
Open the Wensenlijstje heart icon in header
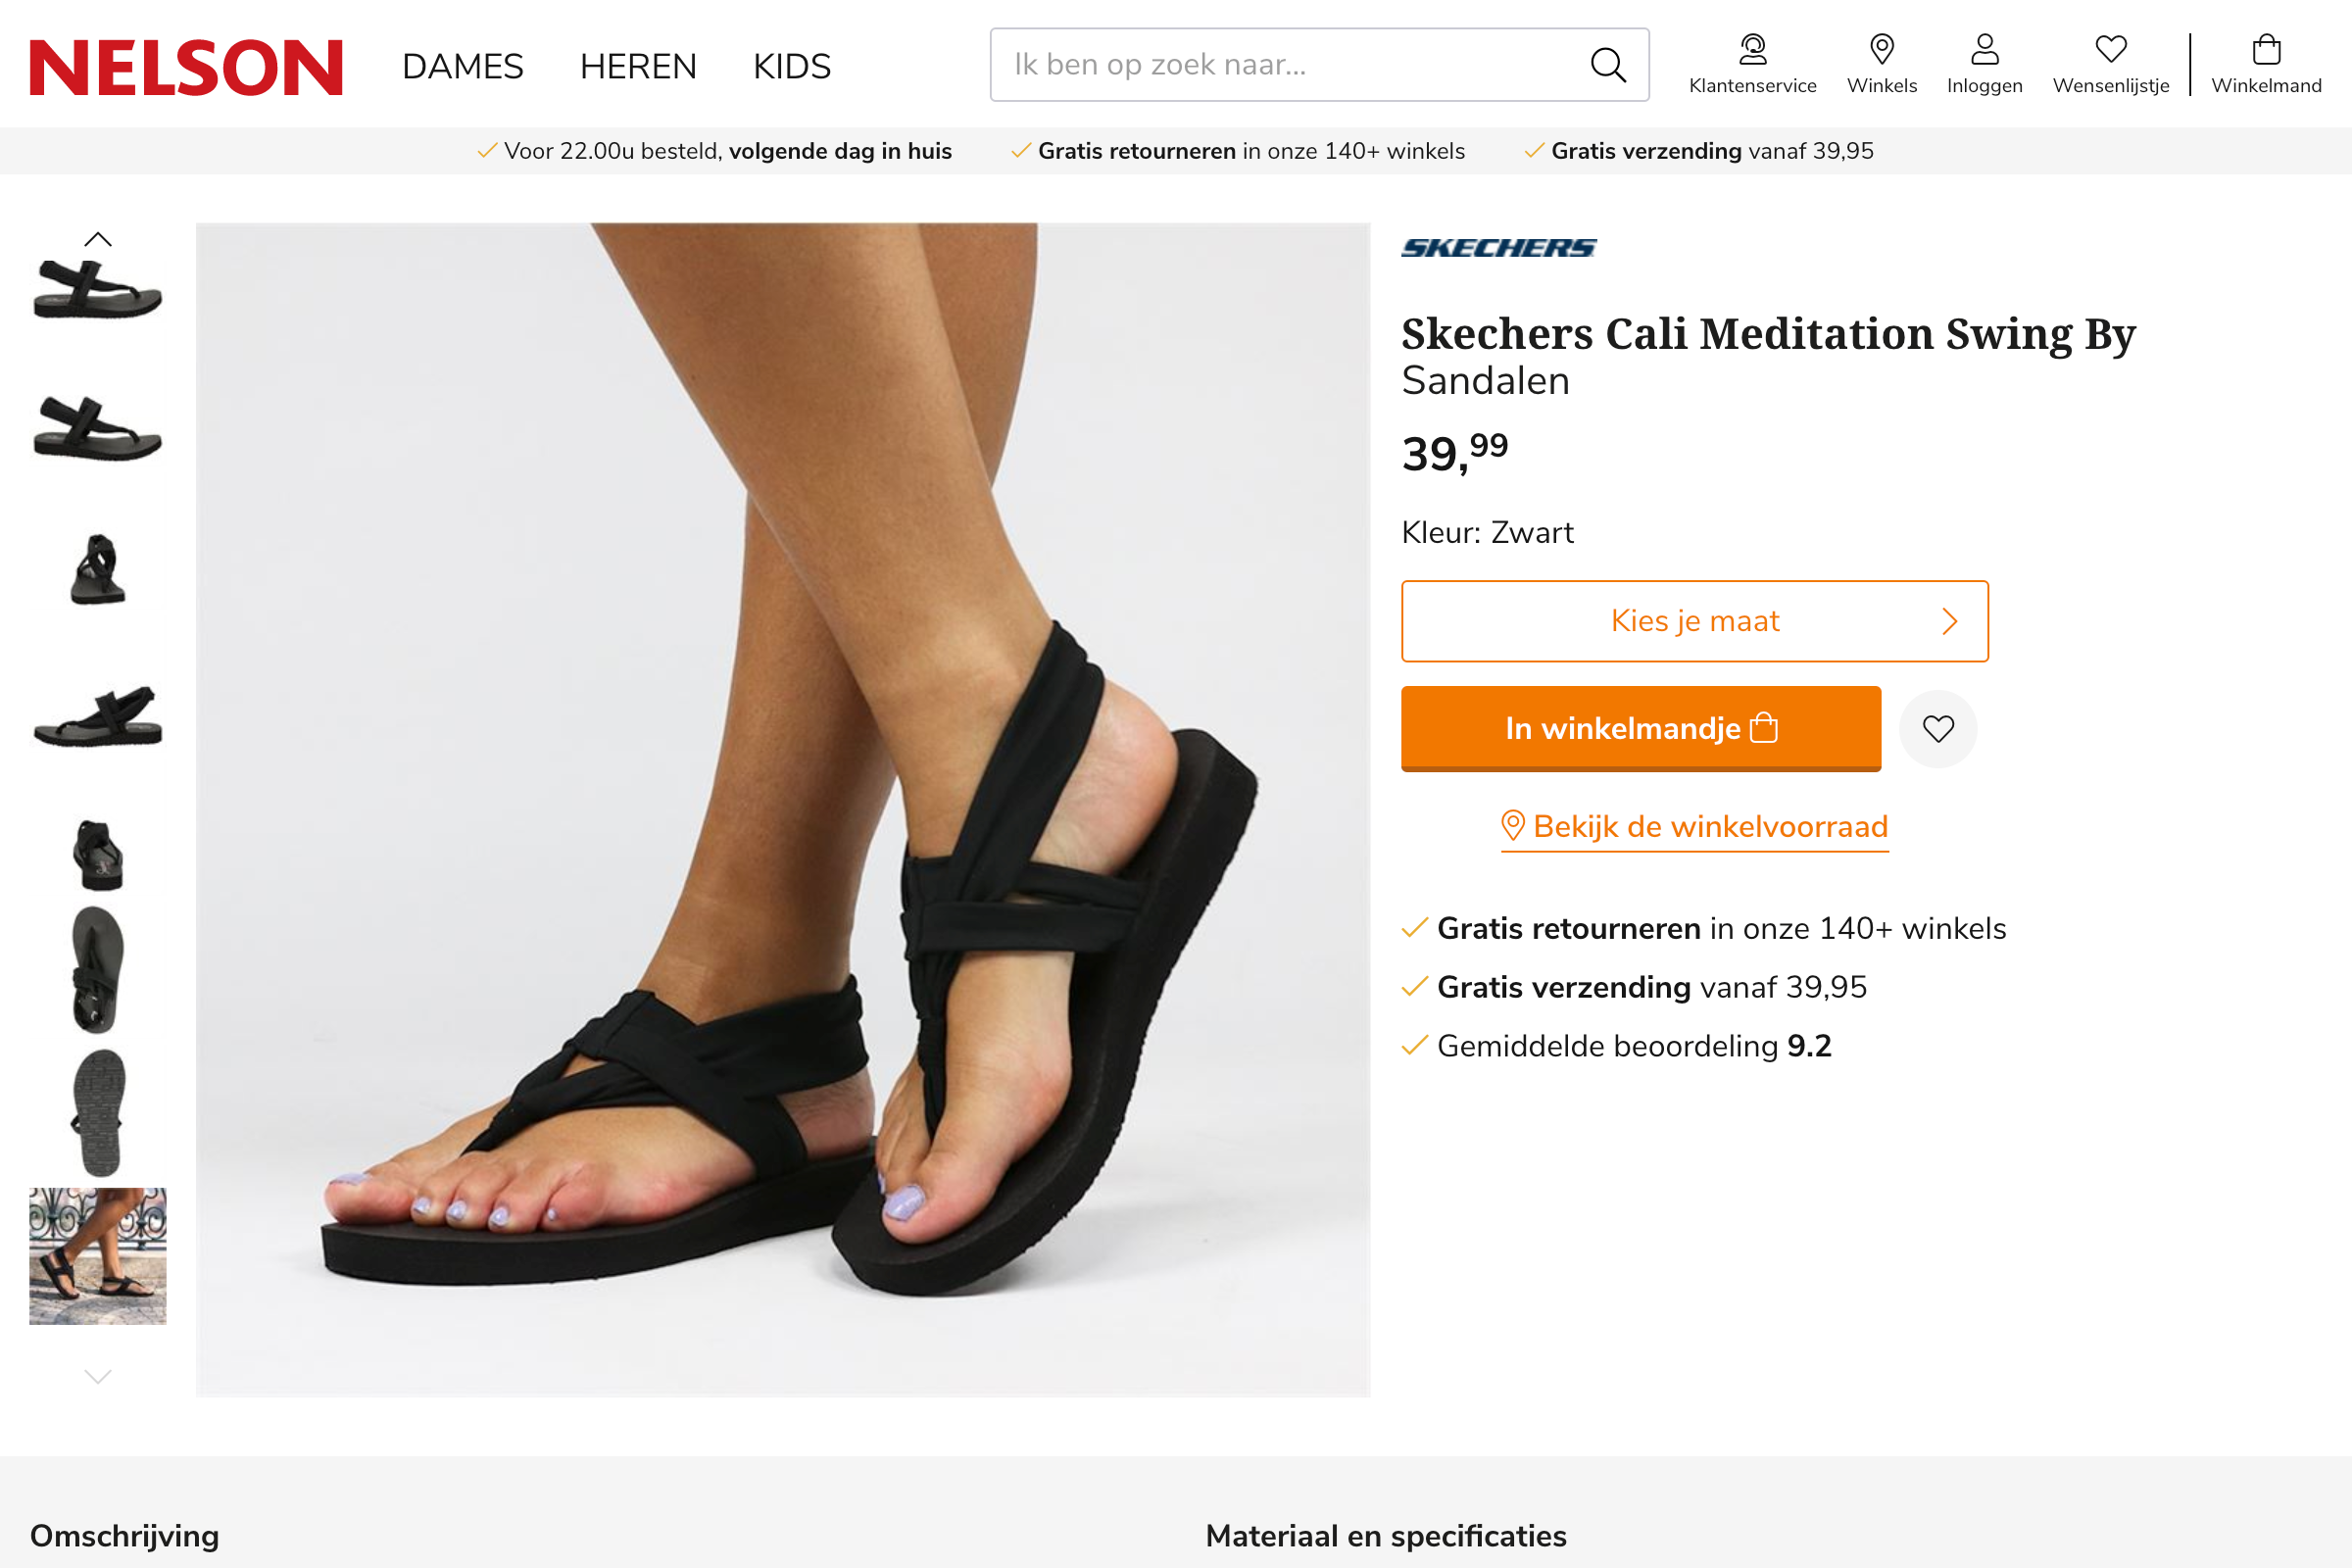2110,49
